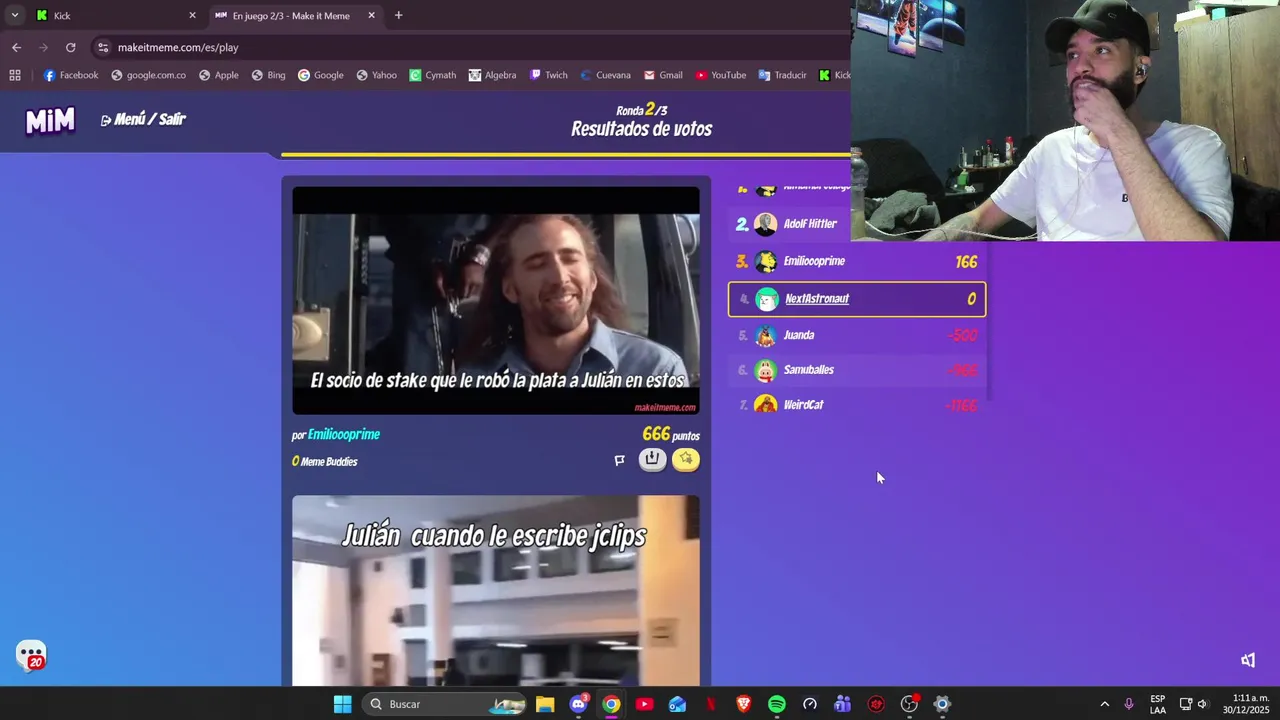Open Chrome from the taskbar
Screen dimensions: 1280x720
(611, 704)
